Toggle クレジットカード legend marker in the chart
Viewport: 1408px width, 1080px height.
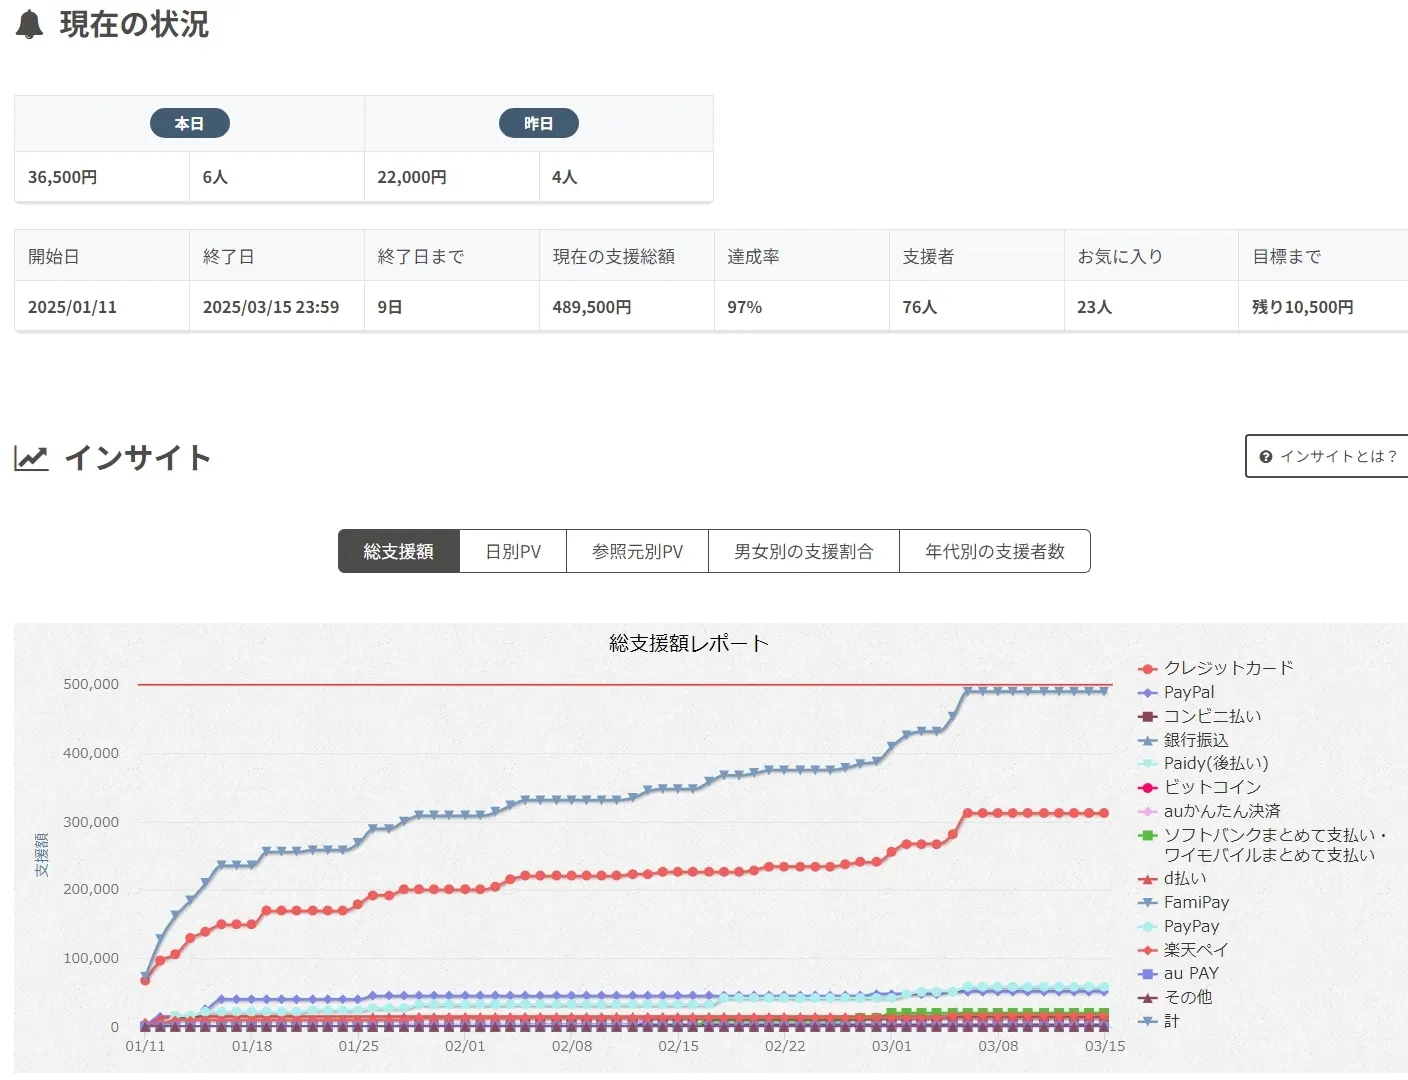1148,669
